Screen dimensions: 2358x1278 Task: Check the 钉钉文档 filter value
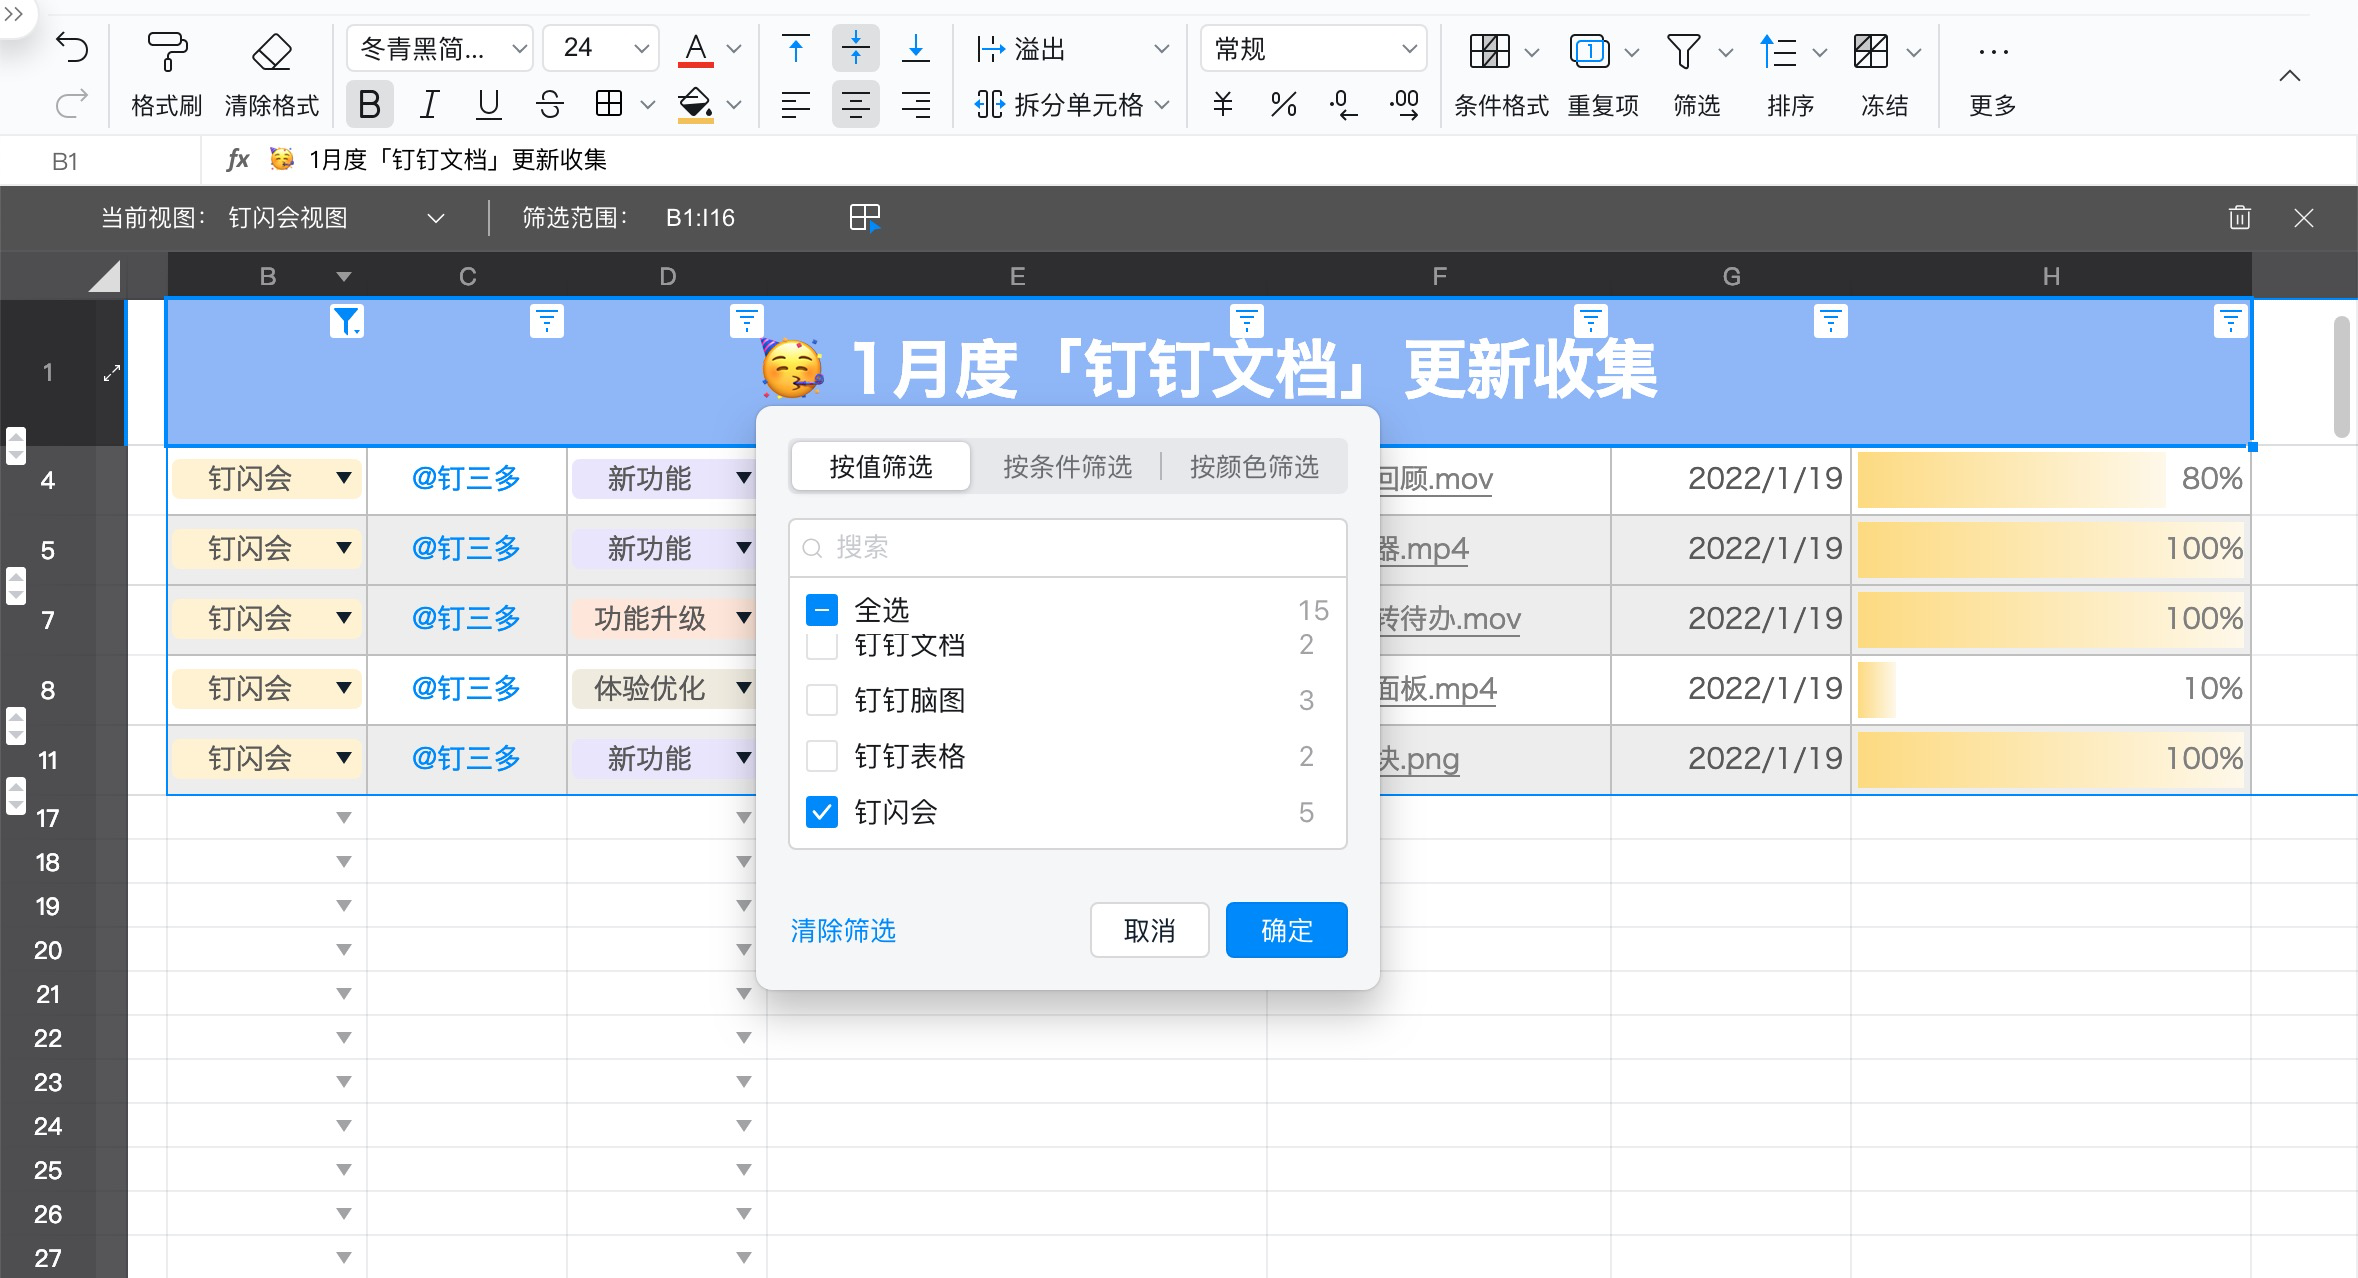(x=821, y=645)
